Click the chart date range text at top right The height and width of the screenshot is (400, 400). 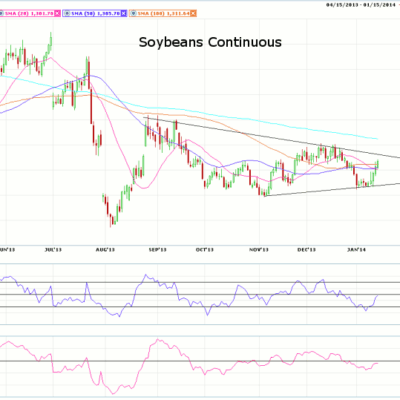[x=360, y=5]
